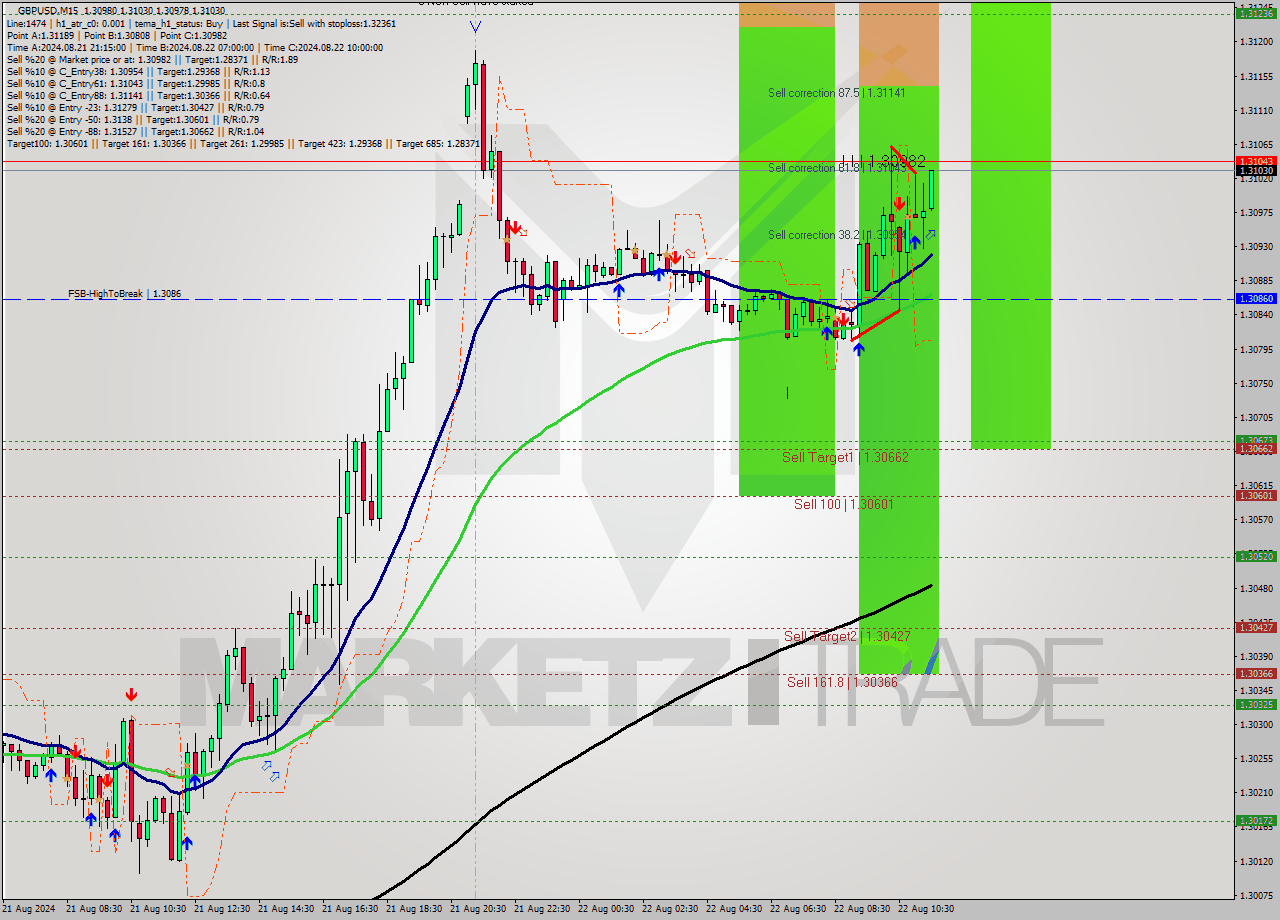Screen dimensions: 1280x920
Task: Click the '21 Aug 20:30' time label
Action: (x=480, y=909)
